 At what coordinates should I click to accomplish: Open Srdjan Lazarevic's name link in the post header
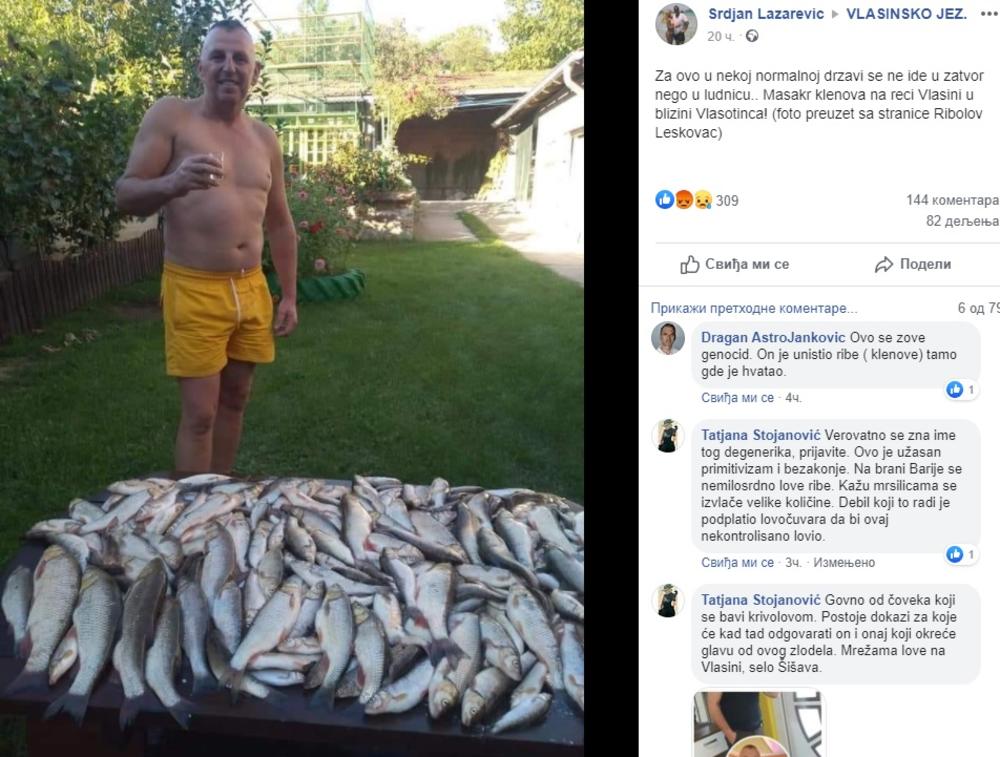(x=766, y=14)
